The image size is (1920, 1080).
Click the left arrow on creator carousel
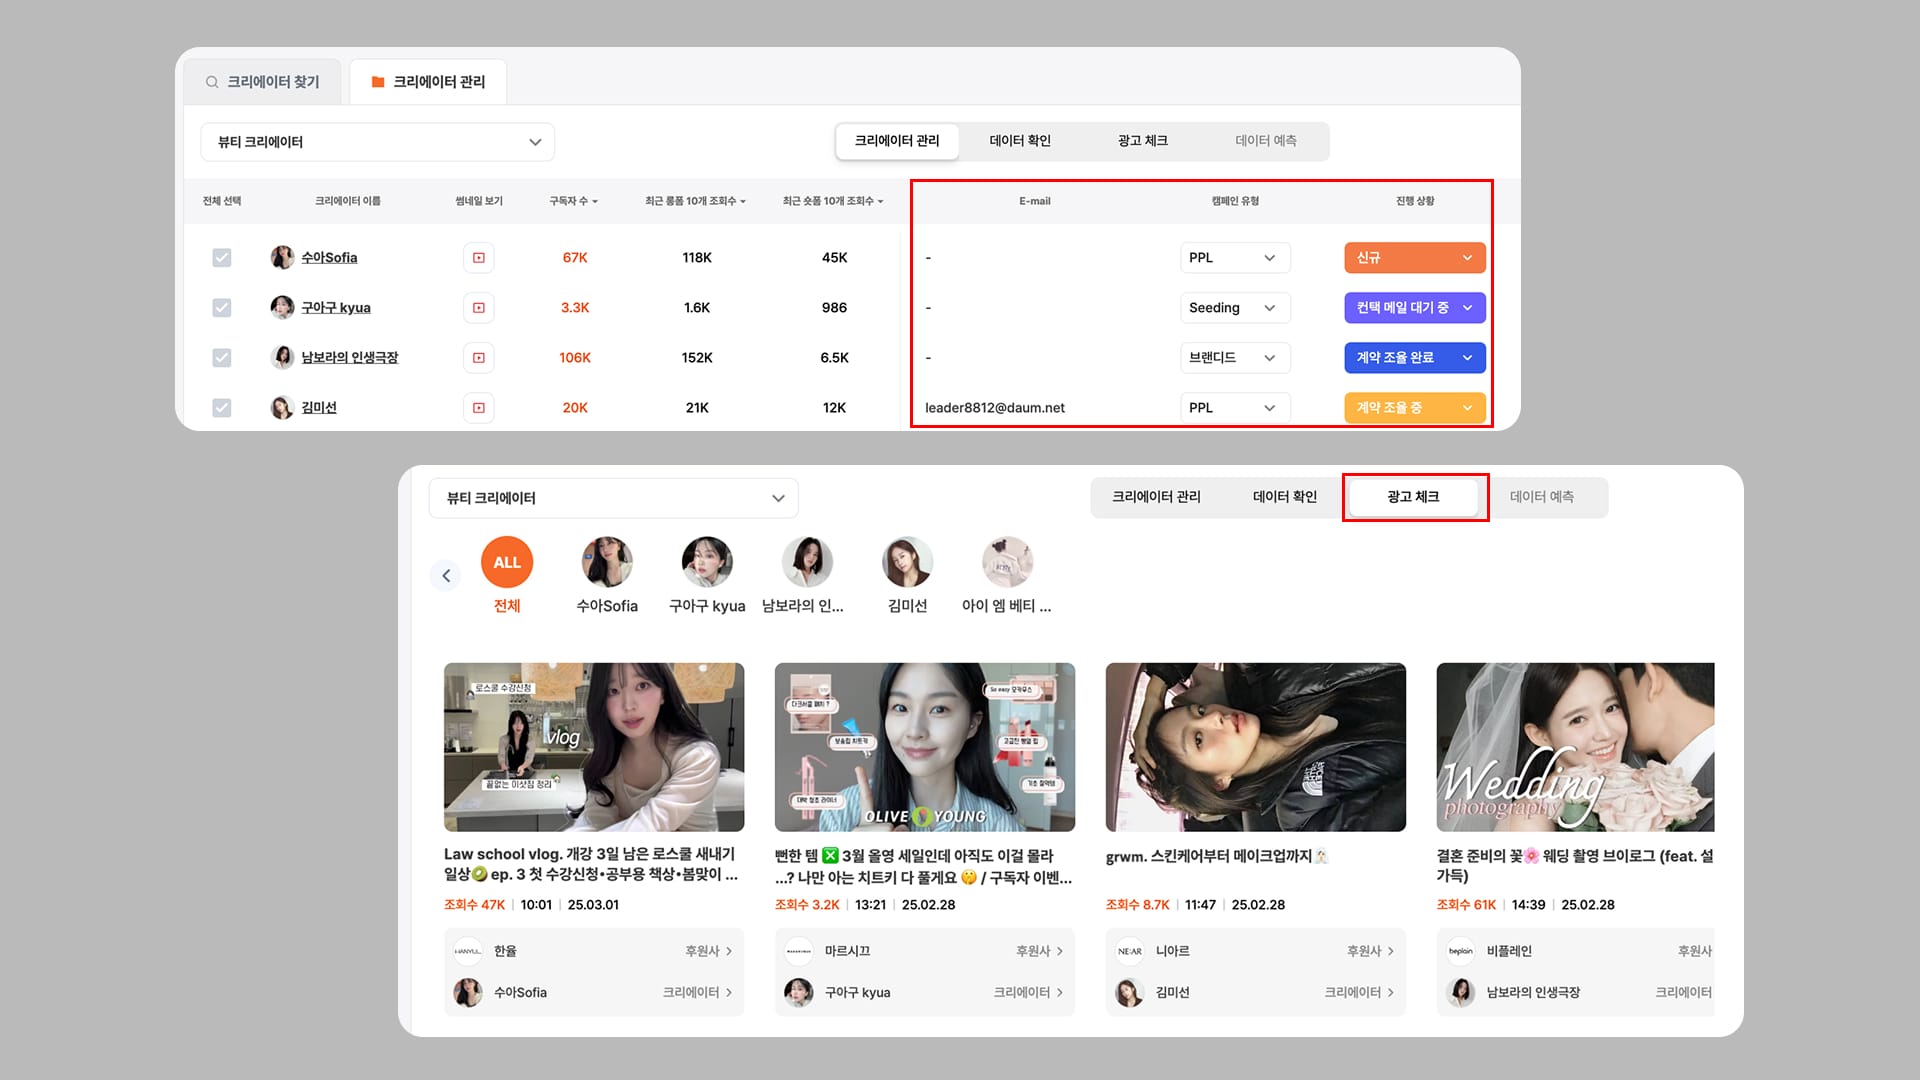click(446, 575)
